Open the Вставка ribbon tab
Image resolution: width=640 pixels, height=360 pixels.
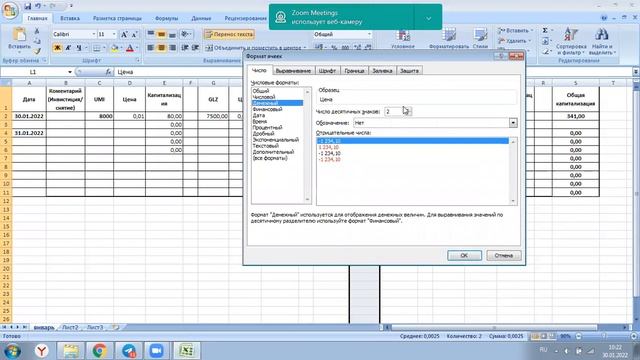[x=70, y=18]
